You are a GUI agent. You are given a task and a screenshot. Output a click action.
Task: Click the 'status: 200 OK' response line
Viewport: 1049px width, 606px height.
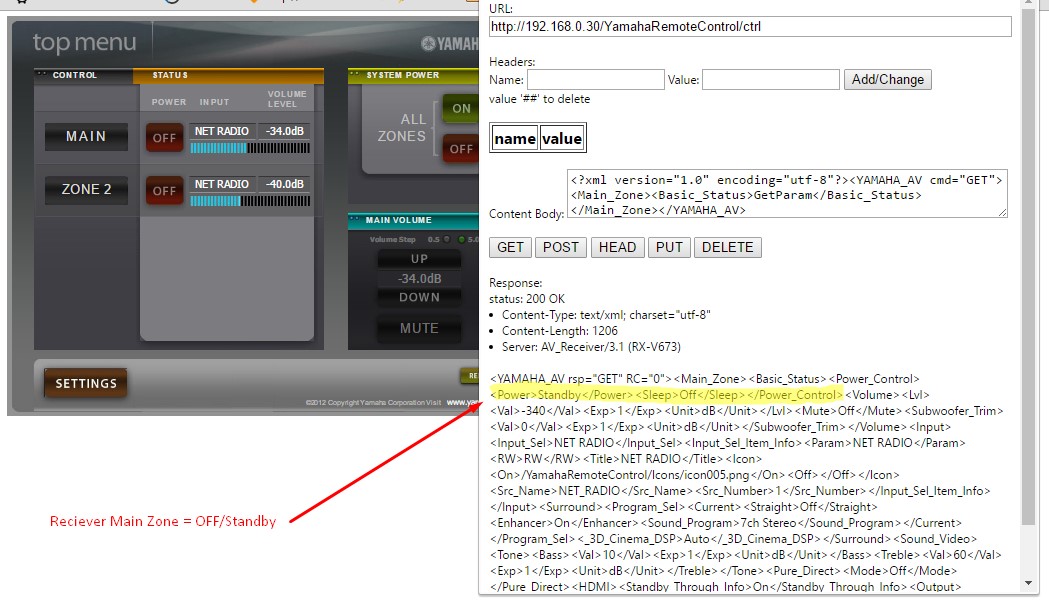coord(527,299)
